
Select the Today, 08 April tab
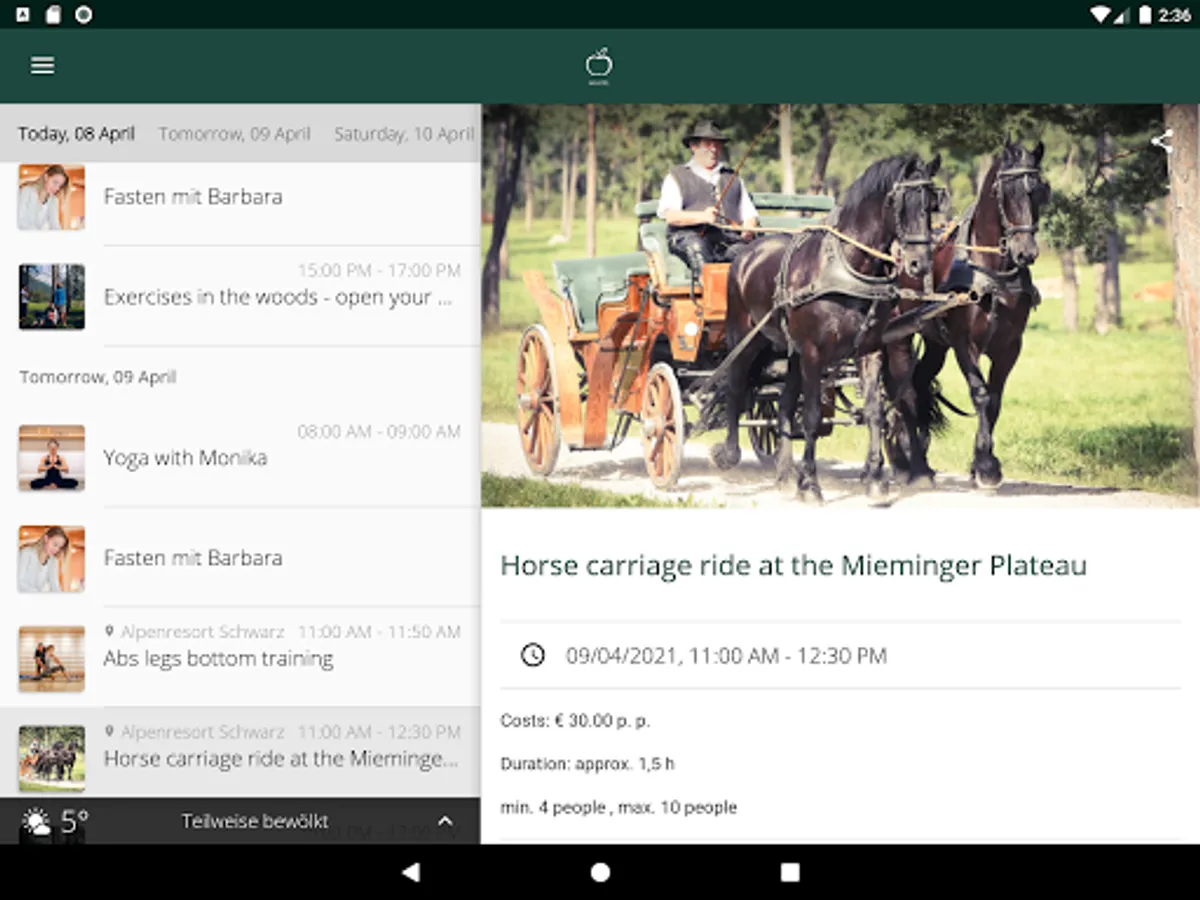click(x=76, y=134)
